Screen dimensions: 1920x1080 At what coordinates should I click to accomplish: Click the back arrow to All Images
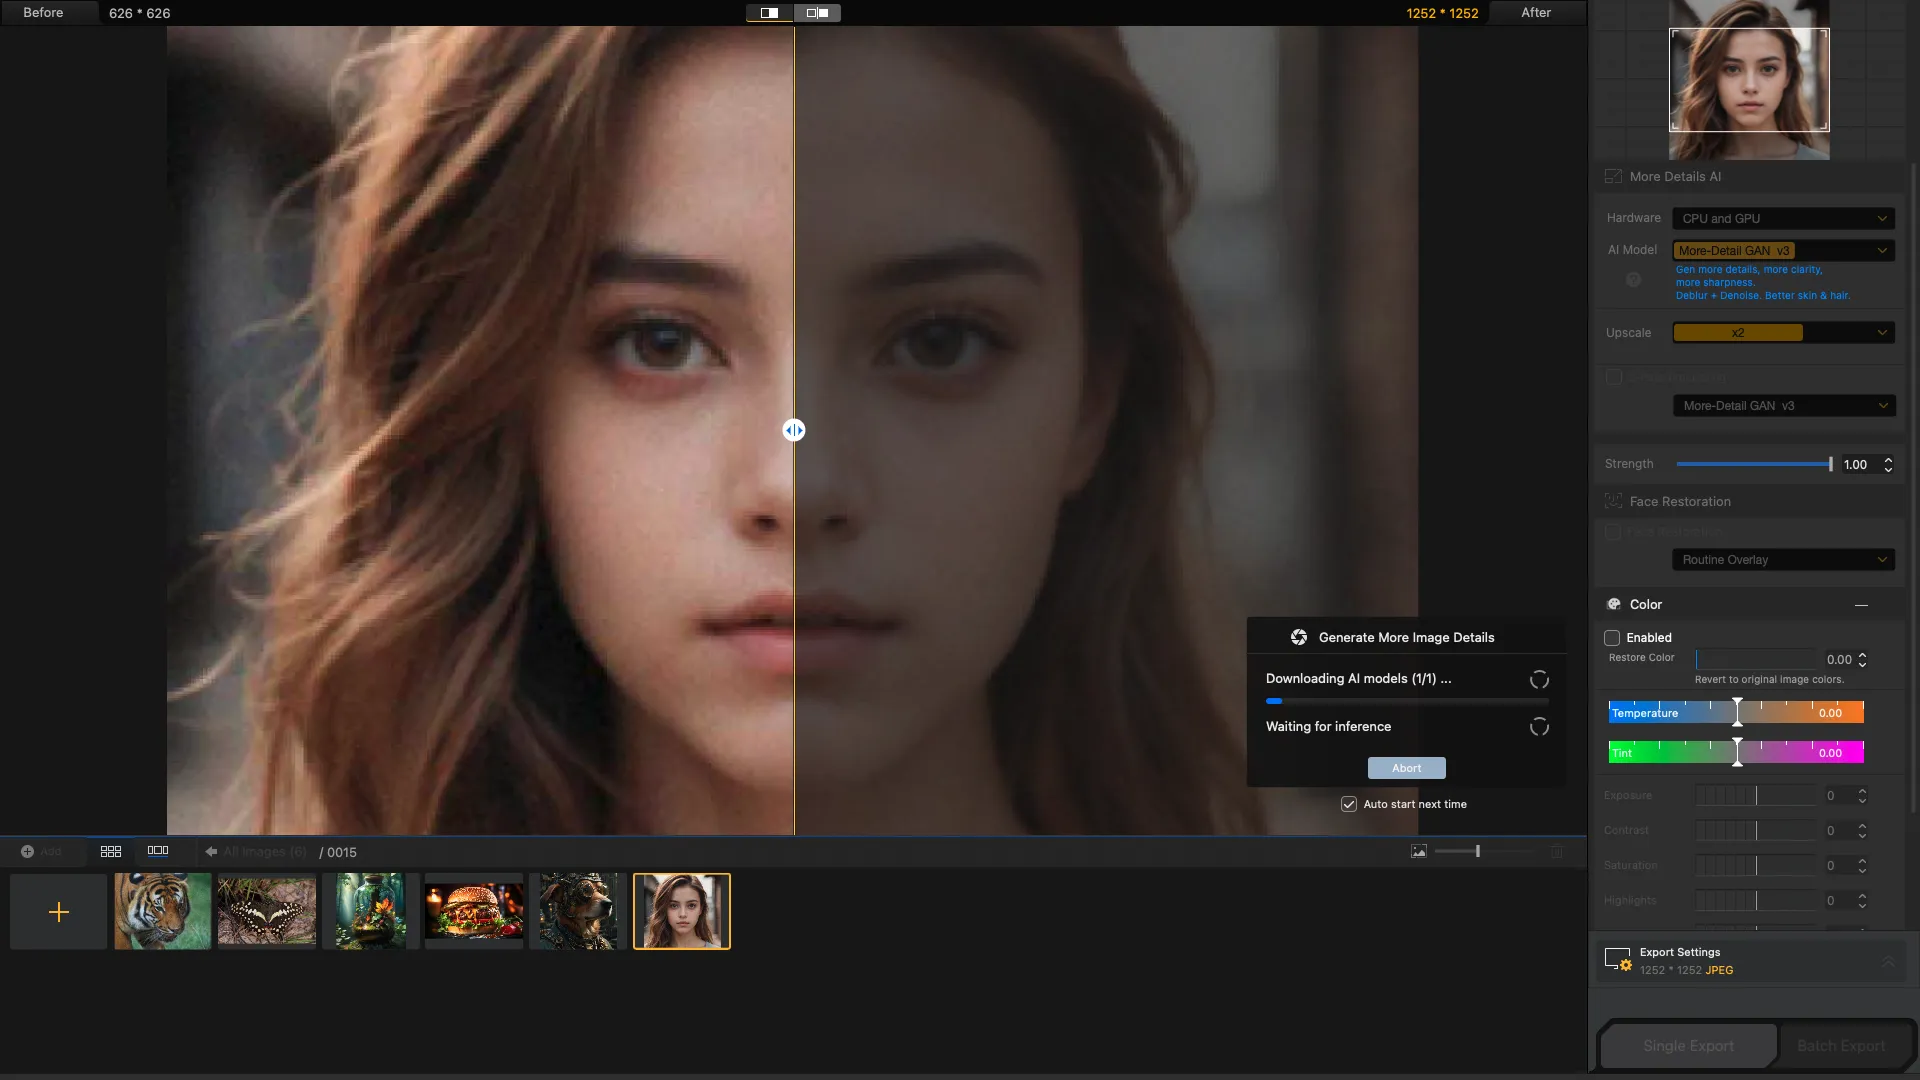tap(211, 852)
